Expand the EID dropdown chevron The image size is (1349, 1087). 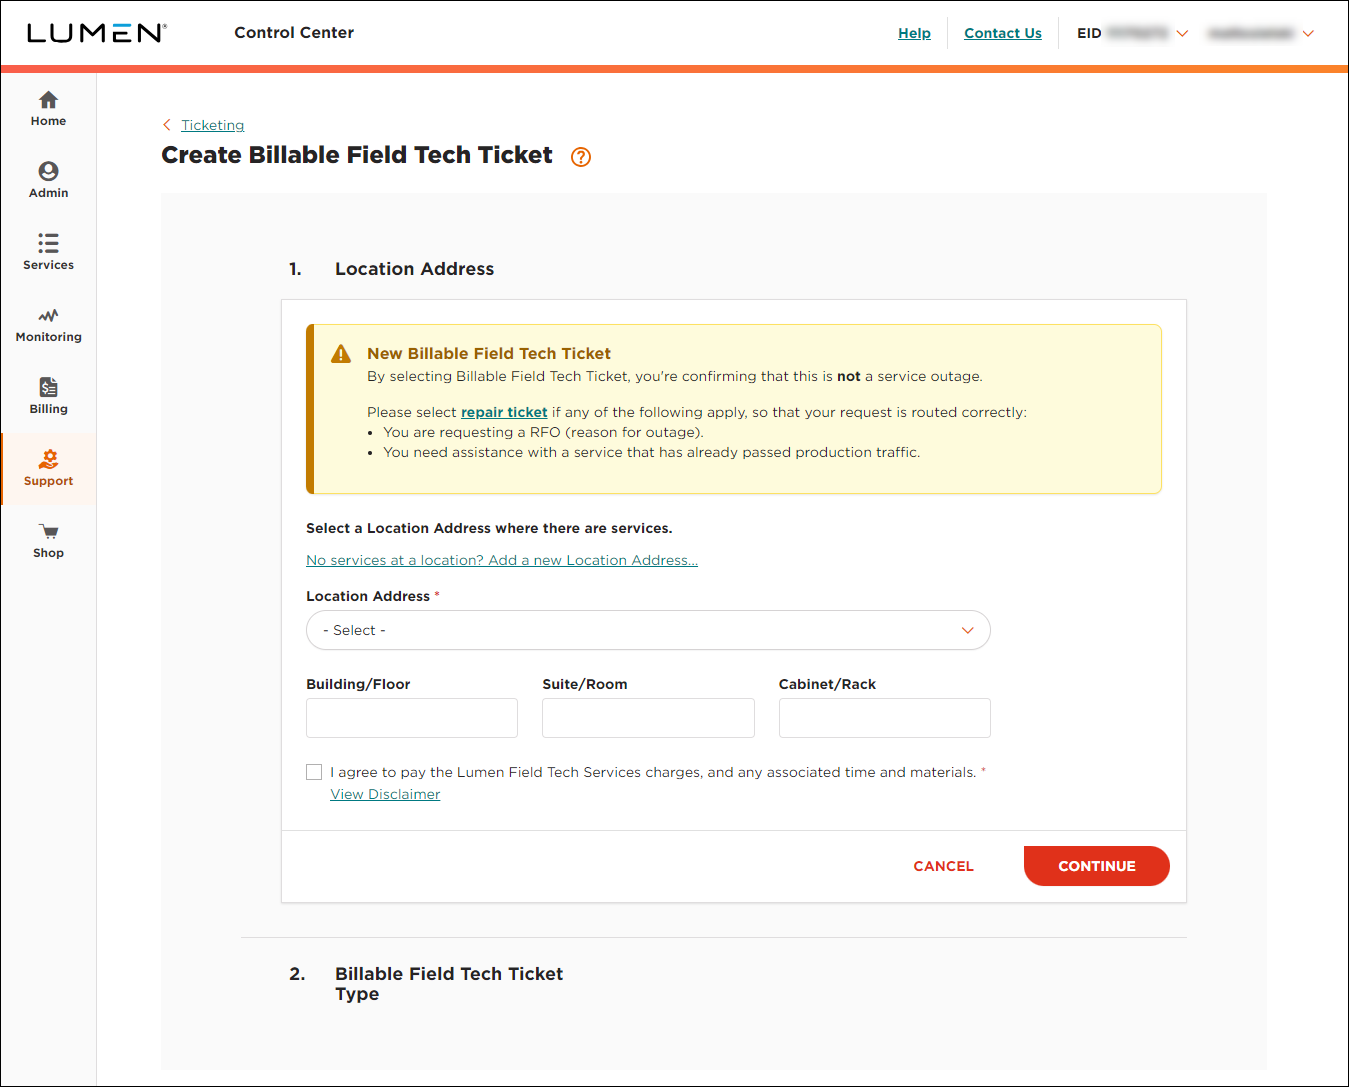pyautogui.click(x=1182, y=33)
